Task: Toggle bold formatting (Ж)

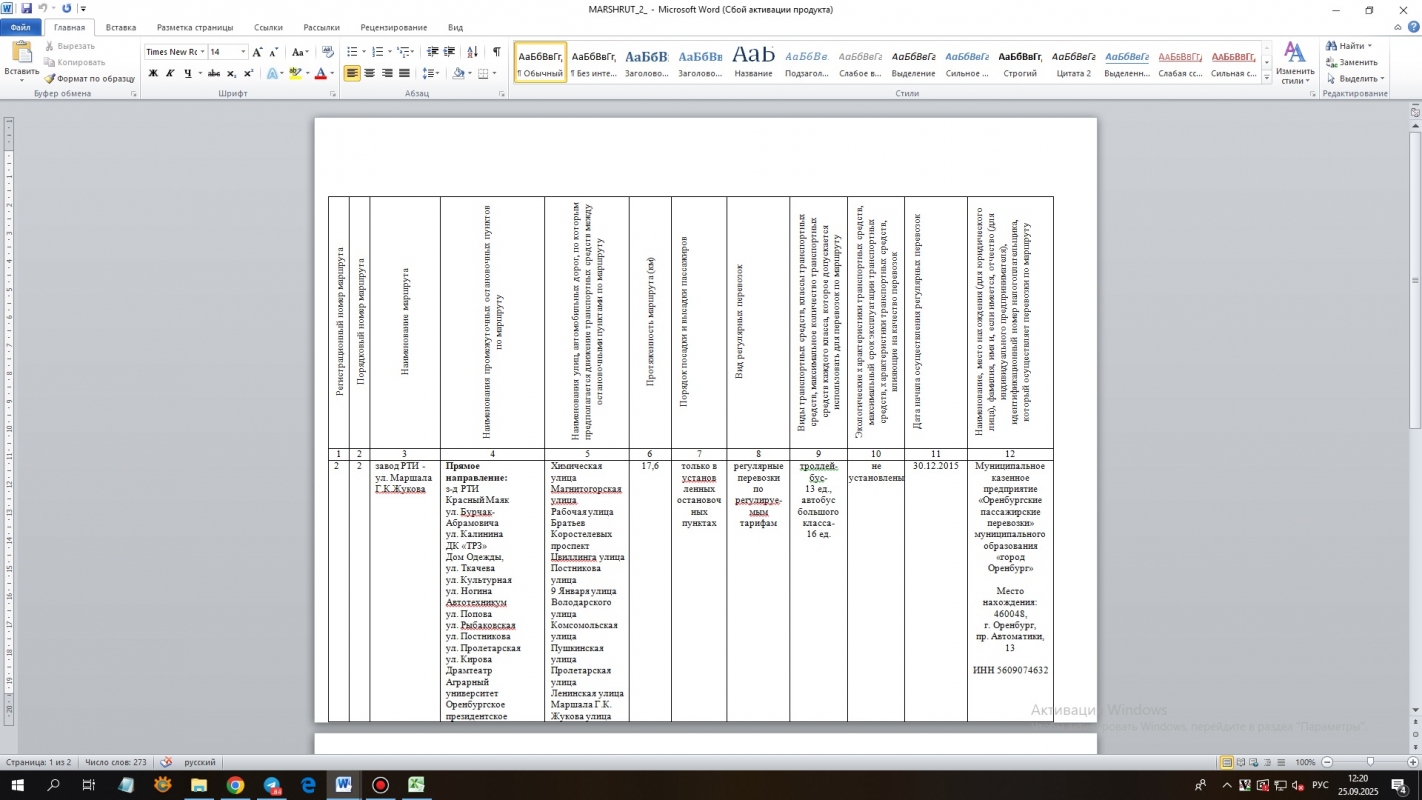Action: (x=153, y=73)
